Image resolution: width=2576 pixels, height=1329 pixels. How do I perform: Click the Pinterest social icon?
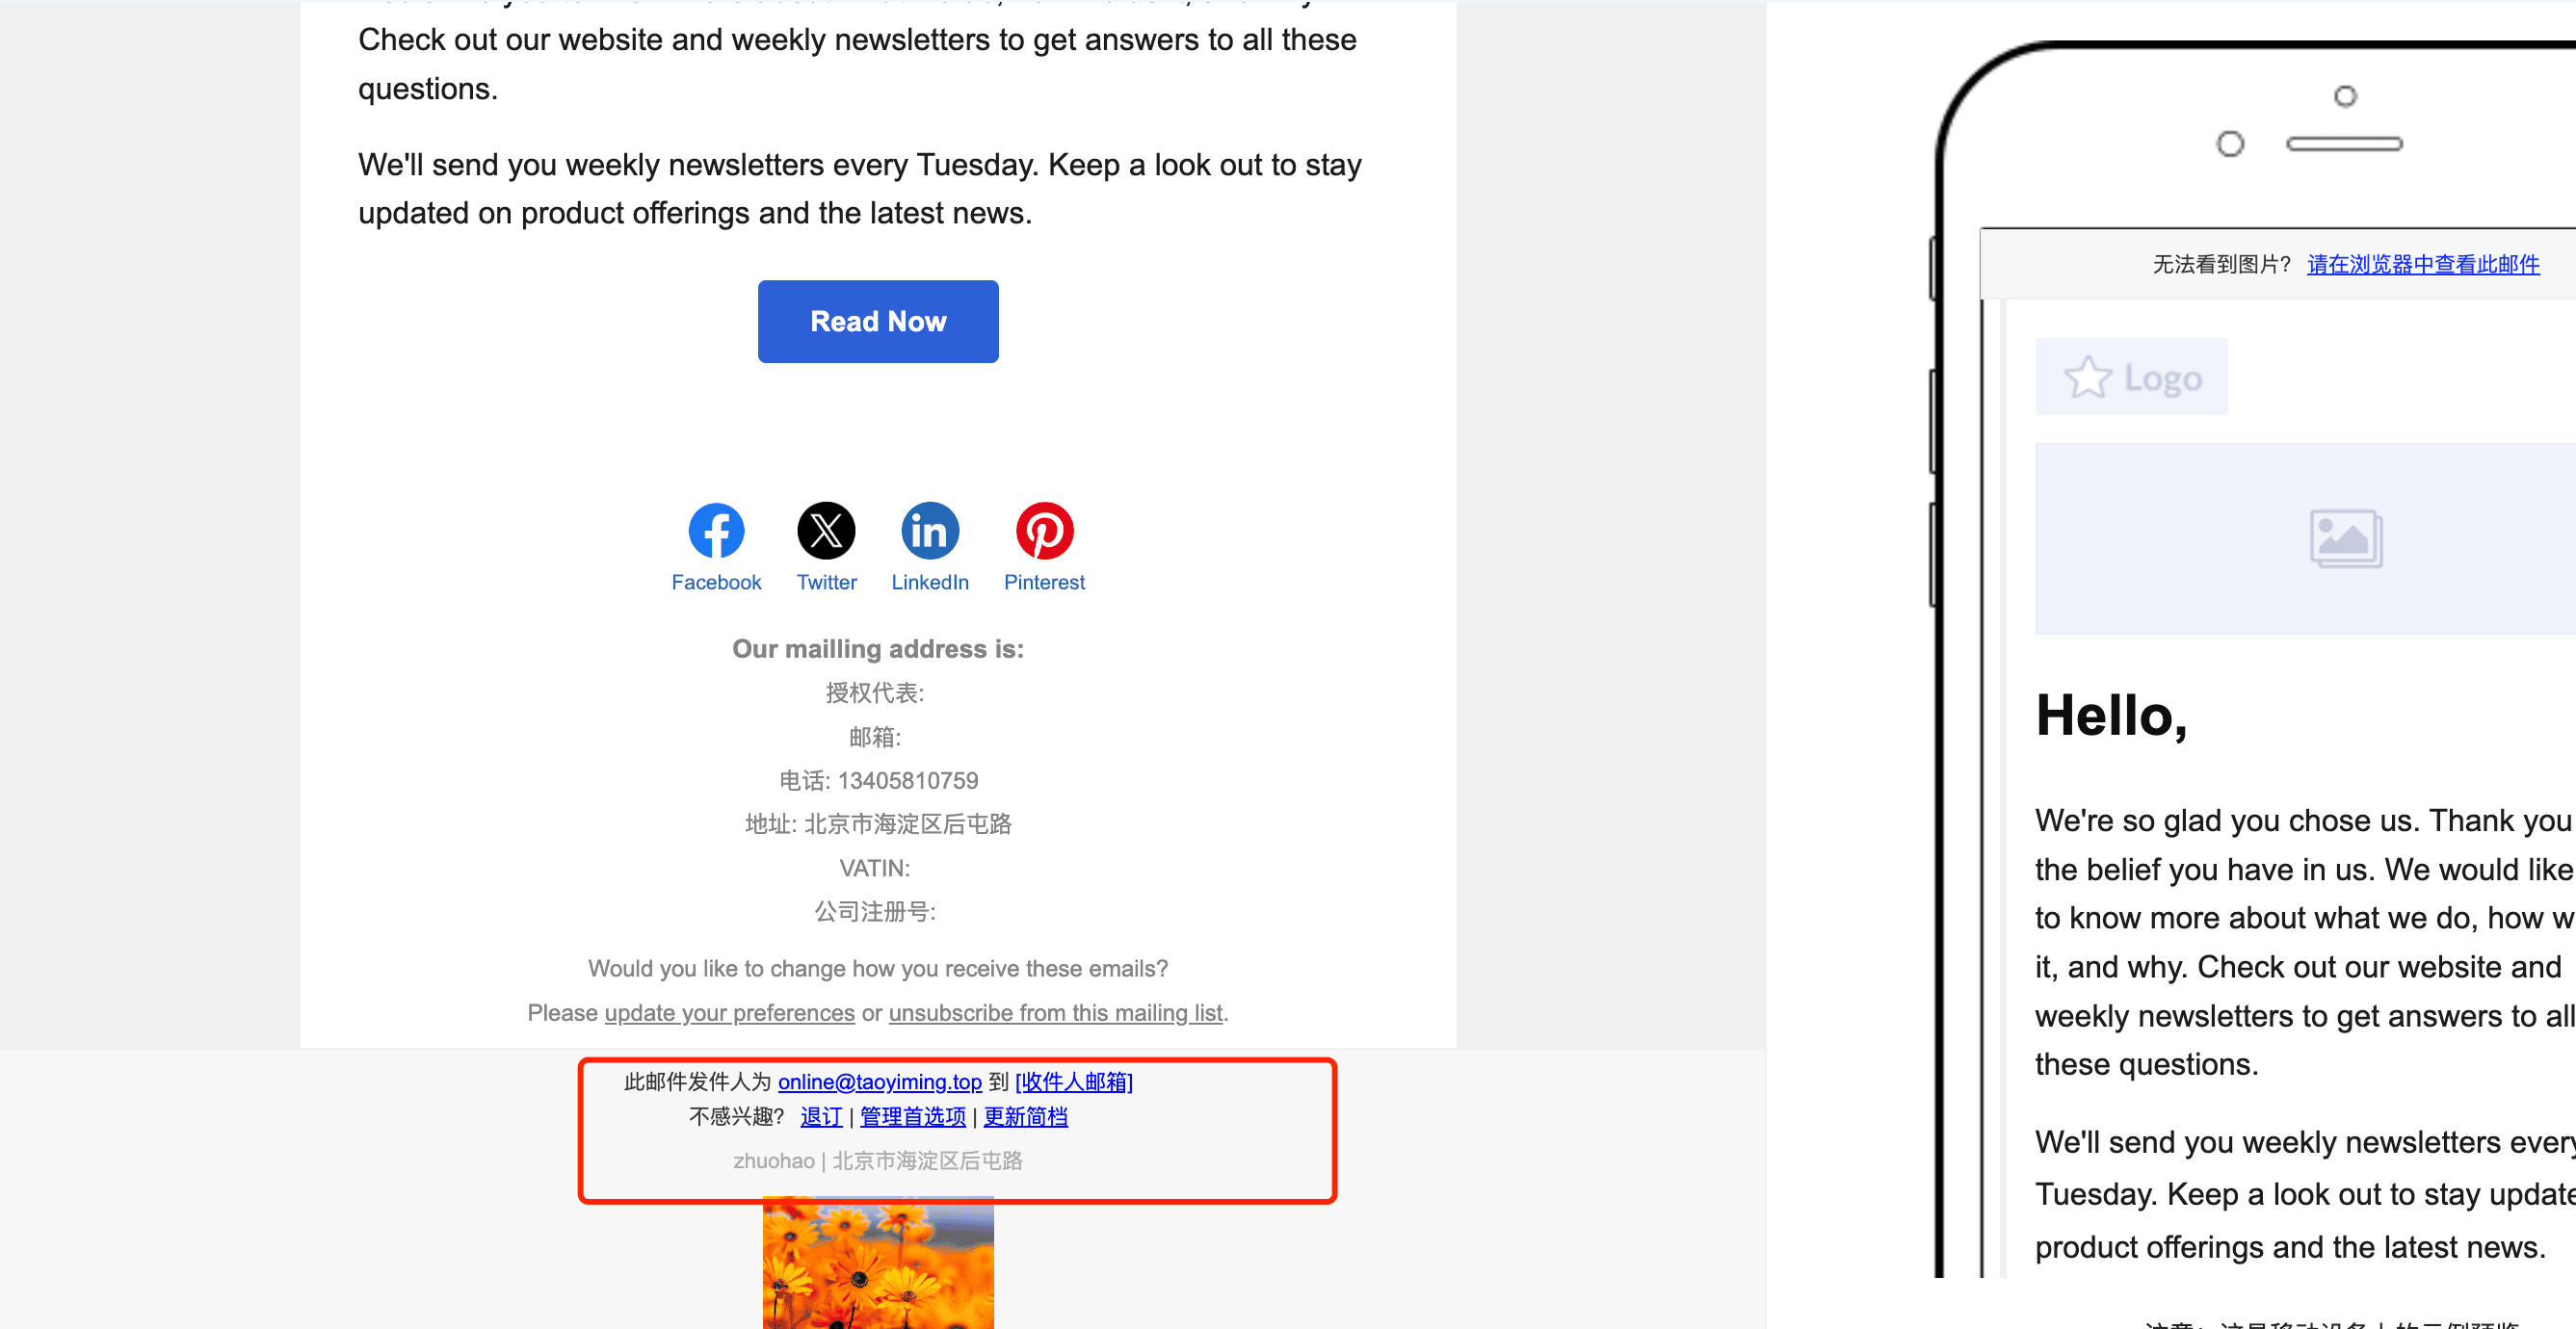coord(1044,530)
